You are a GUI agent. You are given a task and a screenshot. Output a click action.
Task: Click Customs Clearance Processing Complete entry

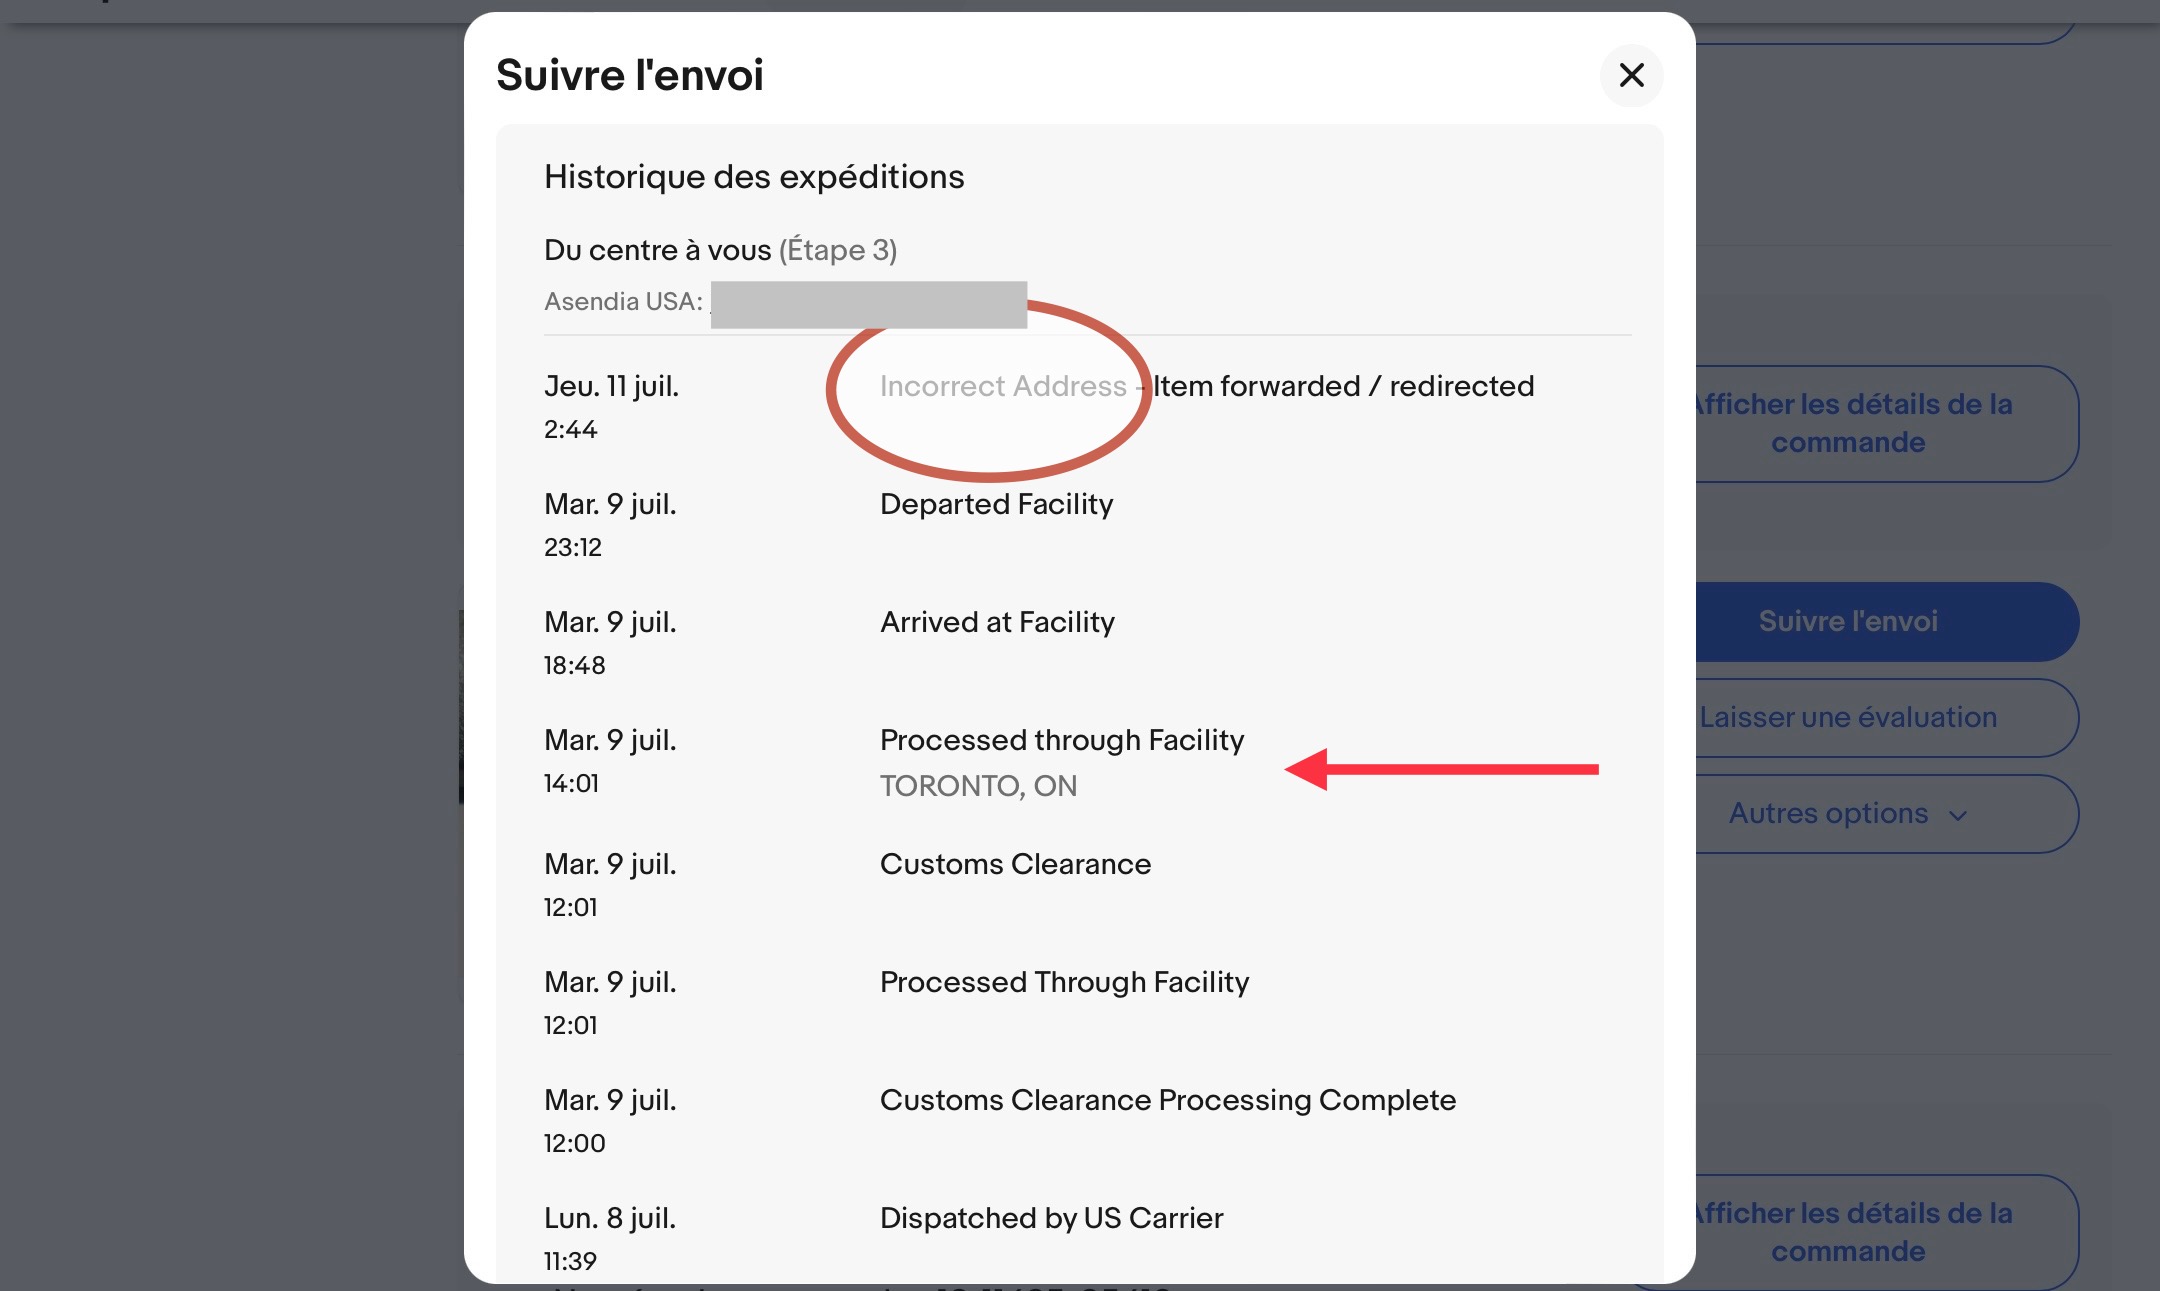point(1168,1100)
